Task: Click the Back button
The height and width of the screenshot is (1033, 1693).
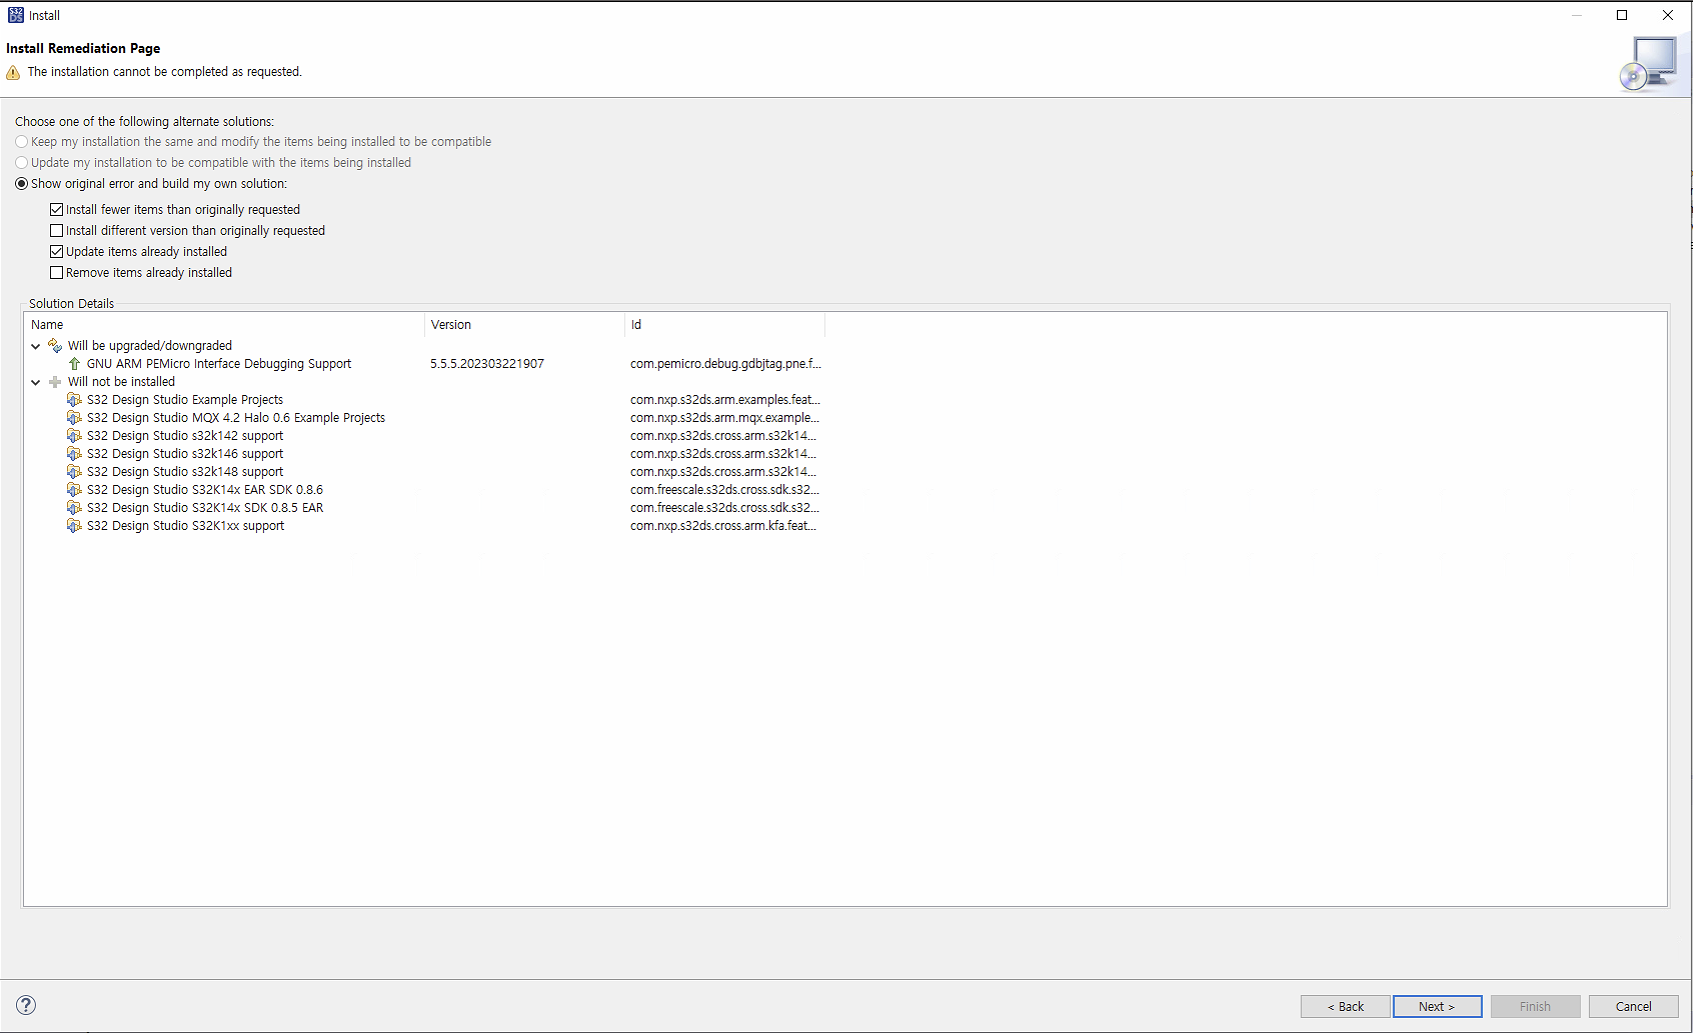Action: coord(1344,1006)
